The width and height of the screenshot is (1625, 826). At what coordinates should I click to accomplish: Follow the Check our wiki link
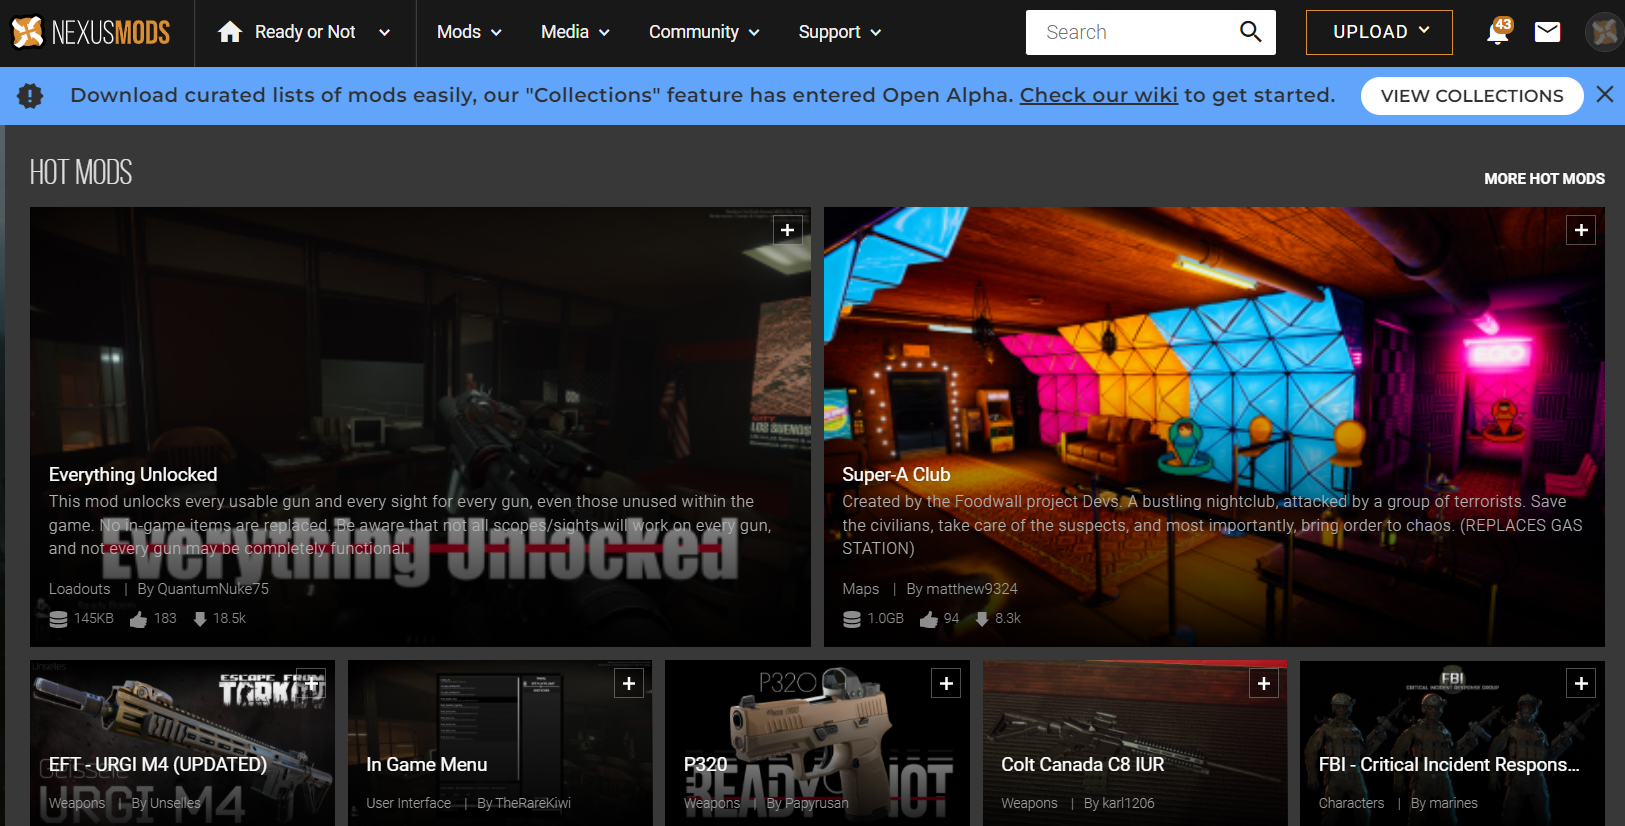pyautogui.click(x=1098, y=95)
